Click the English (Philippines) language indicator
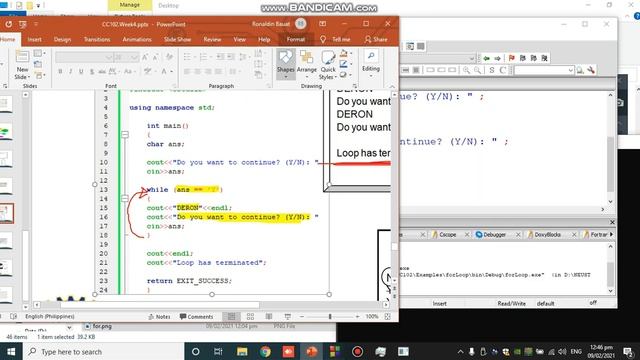 [x=50, y=316]
